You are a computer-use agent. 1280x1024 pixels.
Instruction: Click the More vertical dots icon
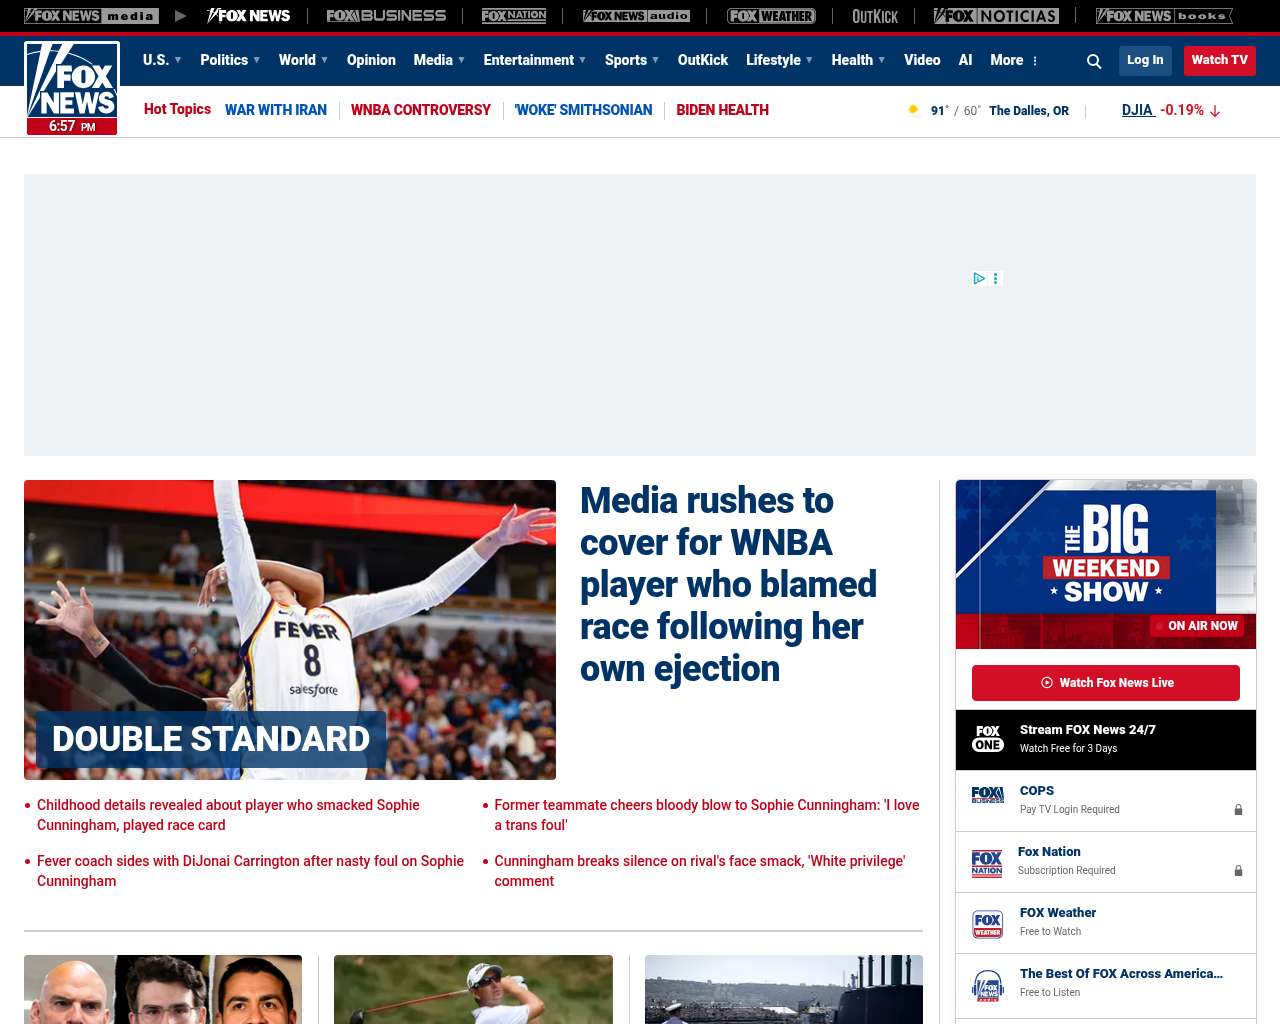pyautogui.click(x=1035, y=61)
